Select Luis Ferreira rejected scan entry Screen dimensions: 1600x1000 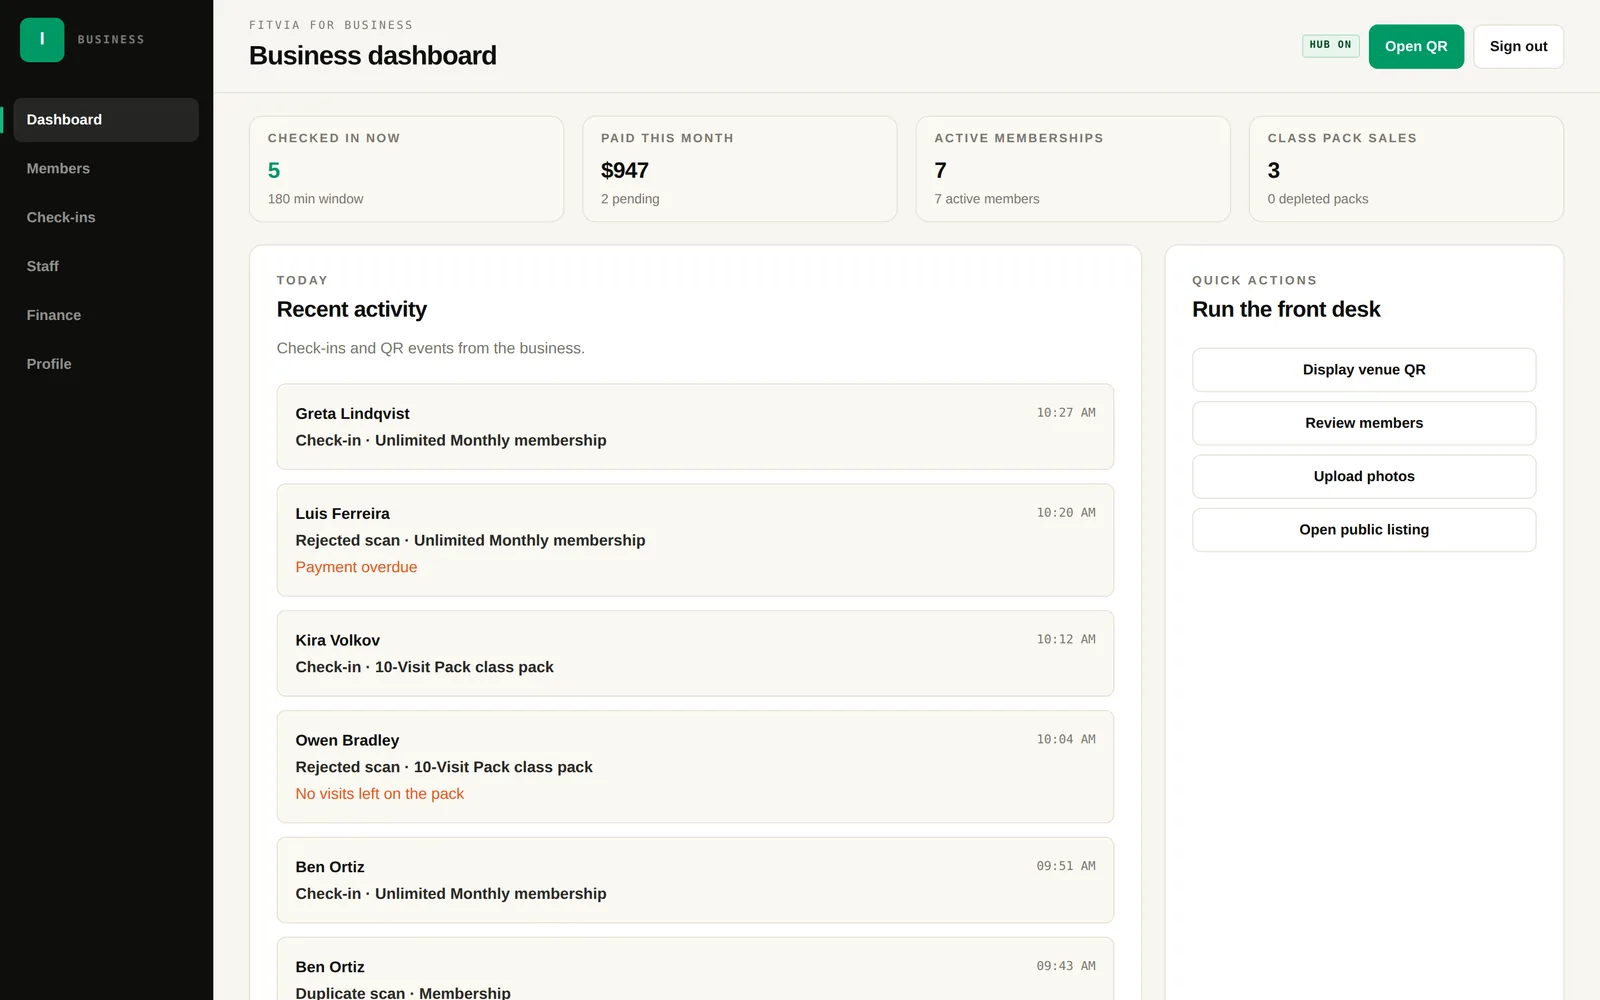[x=695, y=541]
